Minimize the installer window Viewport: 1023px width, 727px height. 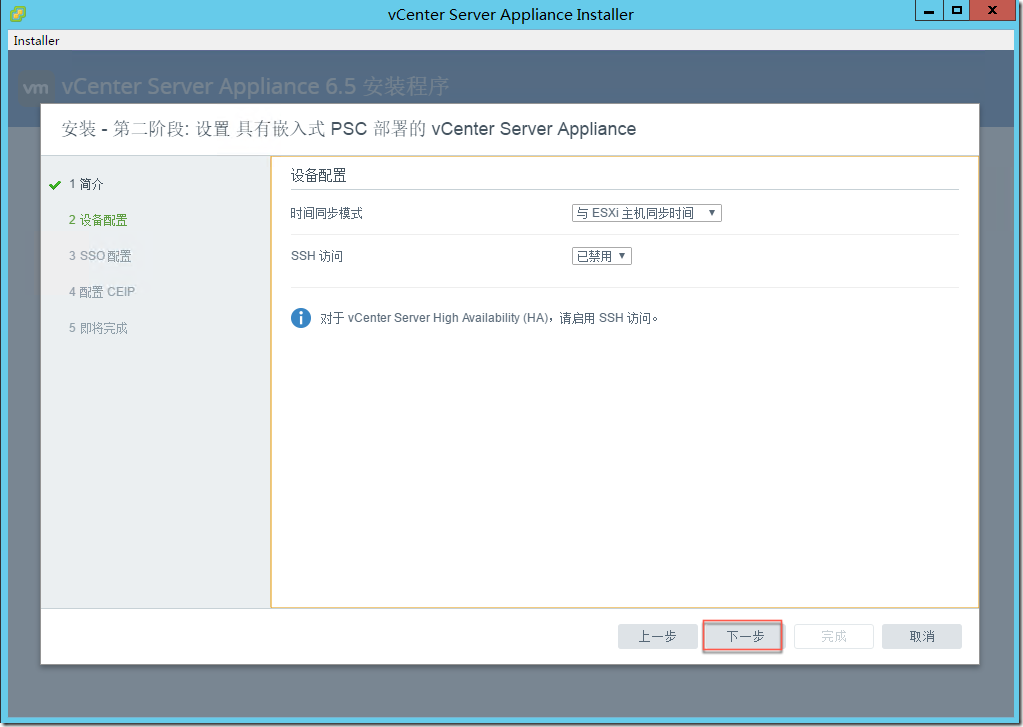929,11
